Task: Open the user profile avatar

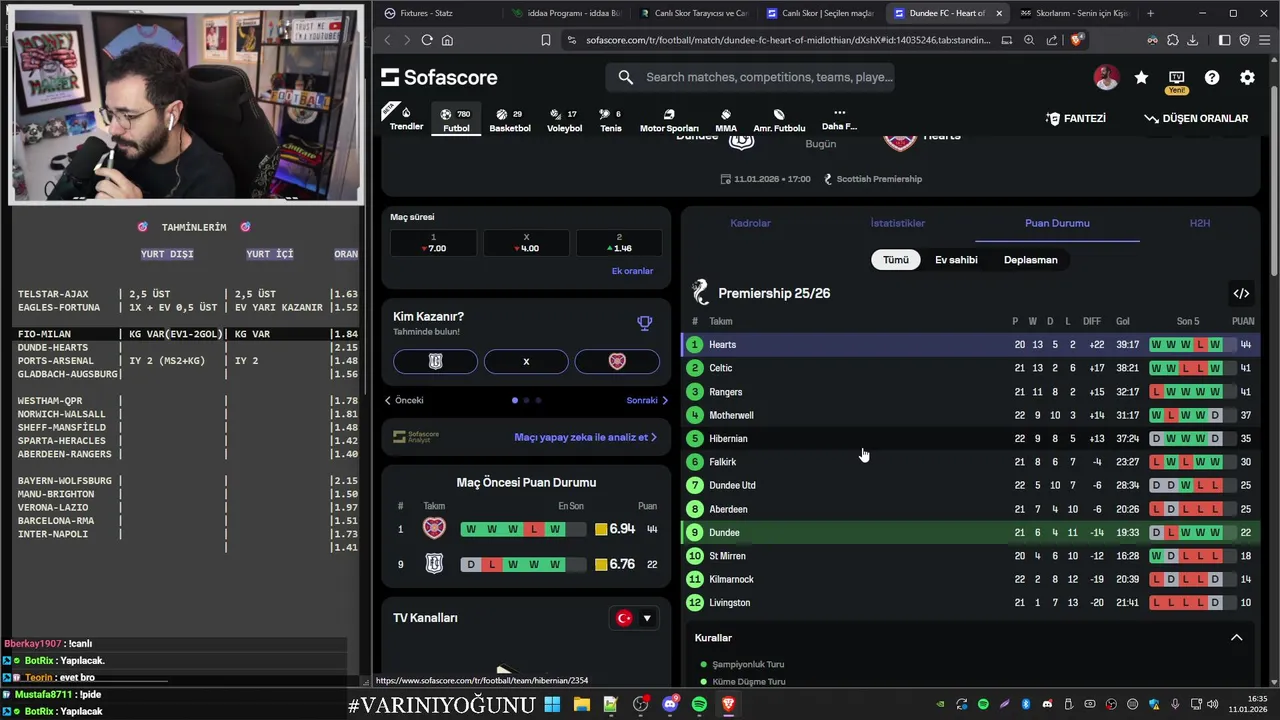Action: [1106, 77]
